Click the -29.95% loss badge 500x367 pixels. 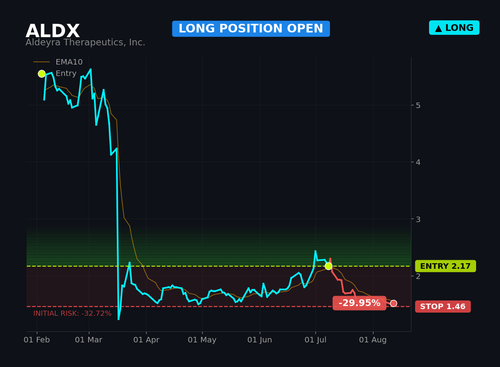point(359,303)
